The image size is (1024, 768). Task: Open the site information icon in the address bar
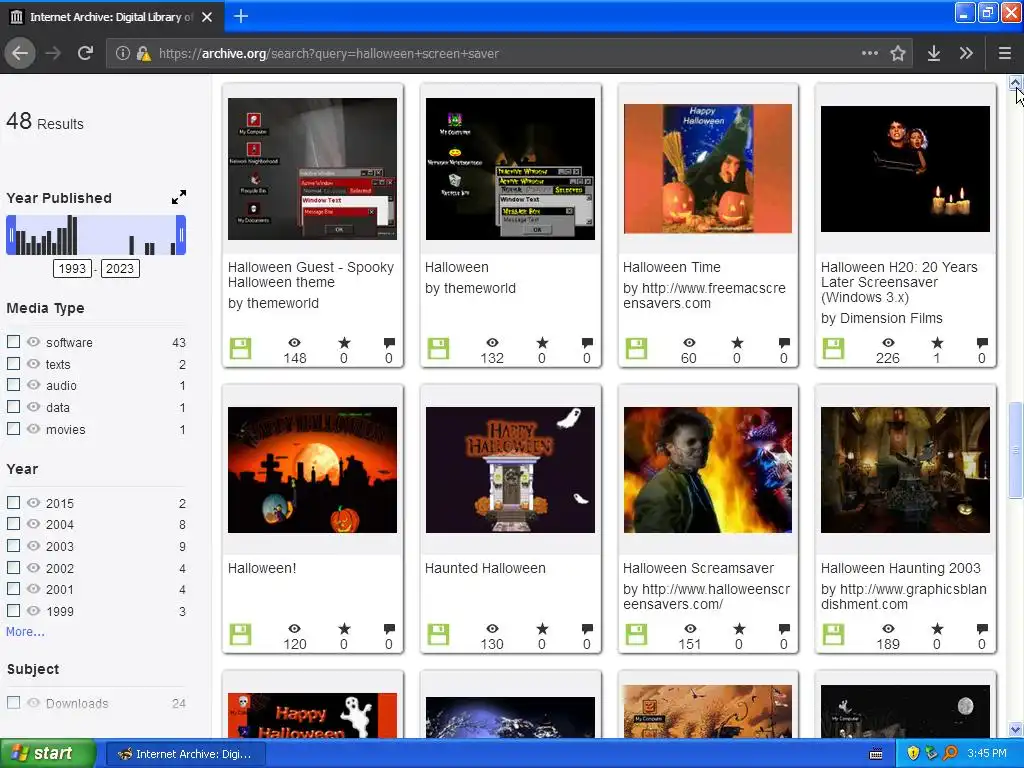click(123, 53)
